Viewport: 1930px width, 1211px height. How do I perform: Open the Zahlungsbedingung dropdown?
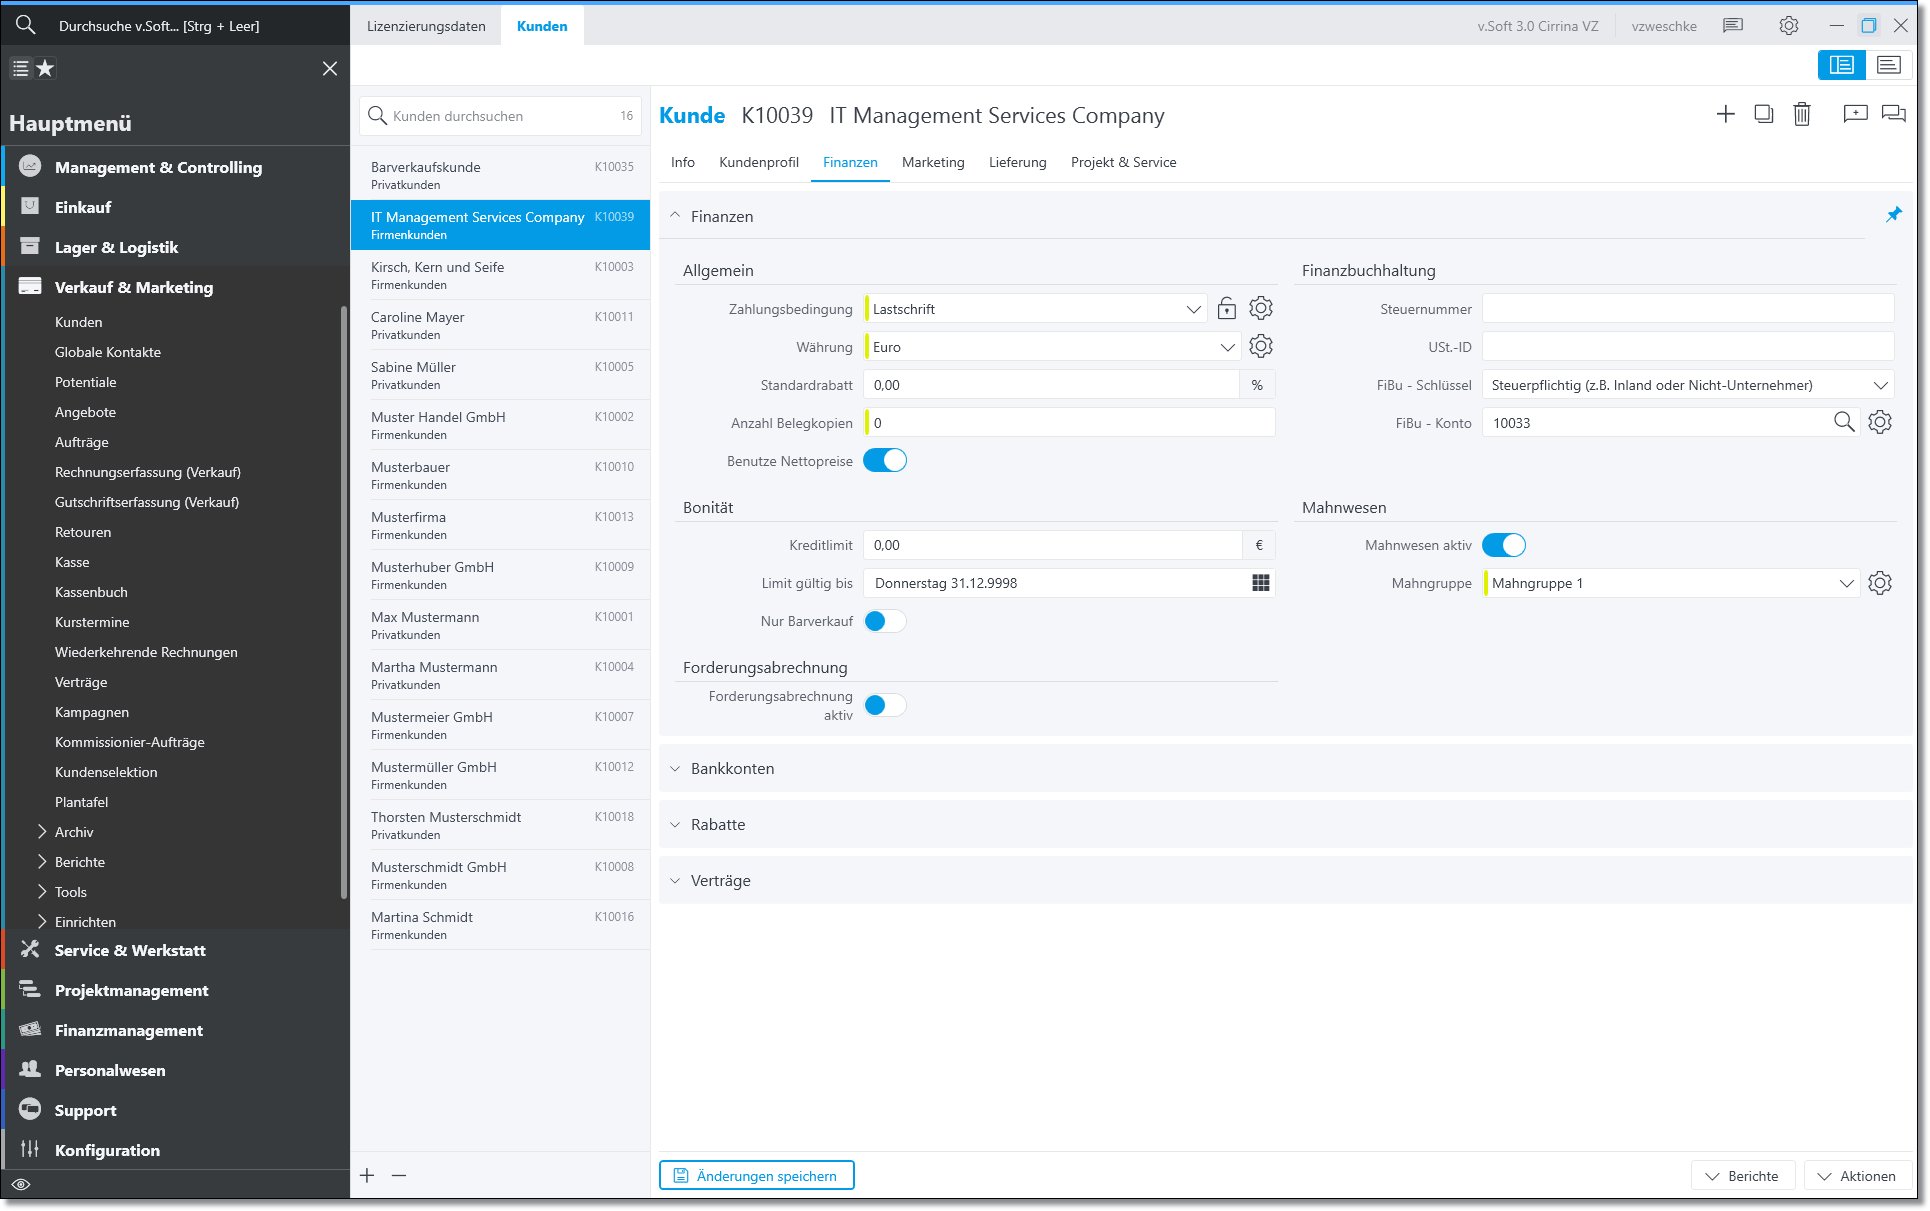[1193, 309]
